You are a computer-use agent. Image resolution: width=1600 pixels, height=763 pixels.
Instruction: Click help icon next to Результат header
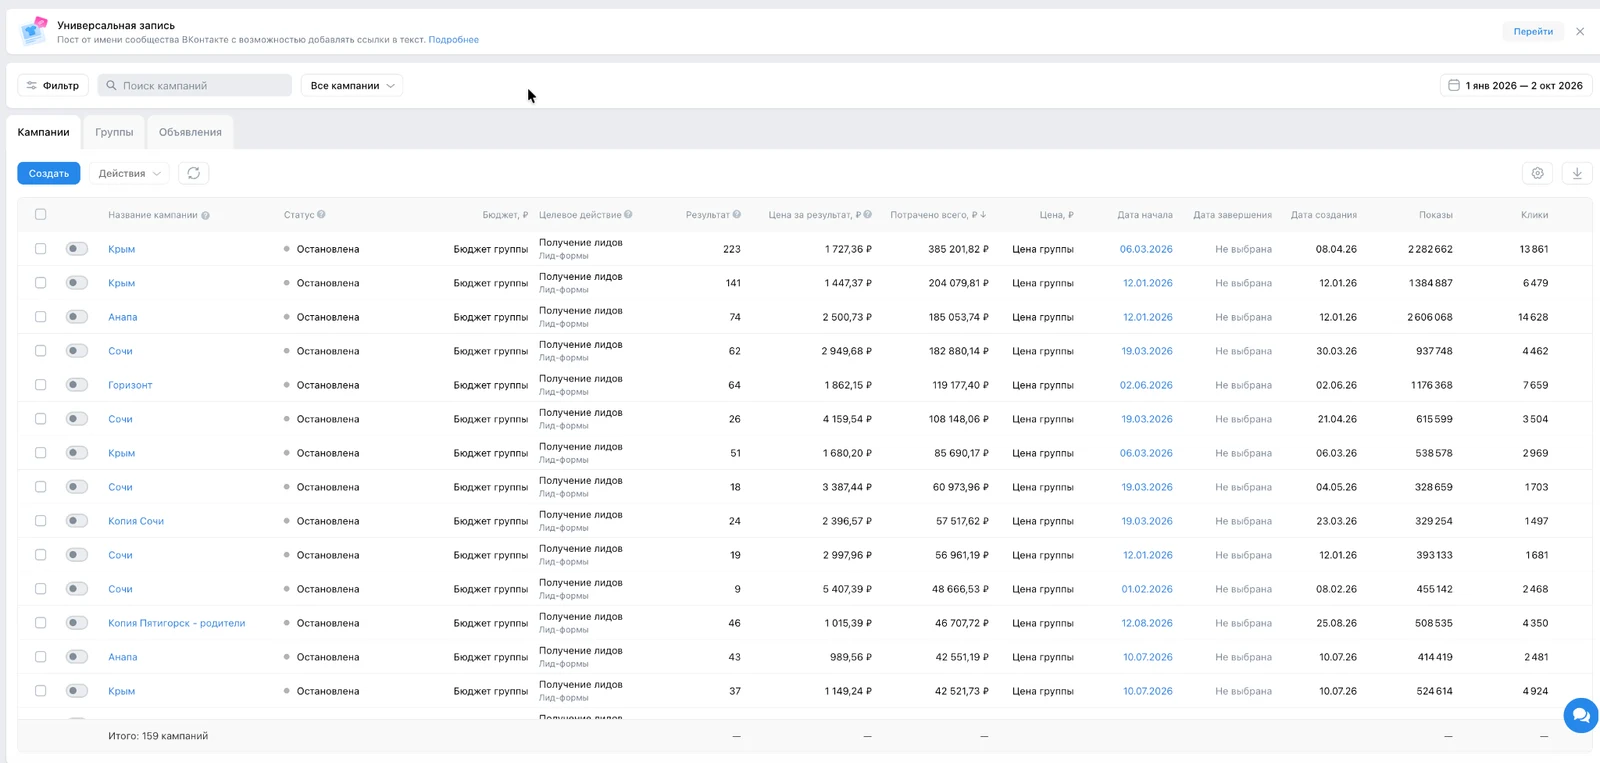click(x=737, y=214)
